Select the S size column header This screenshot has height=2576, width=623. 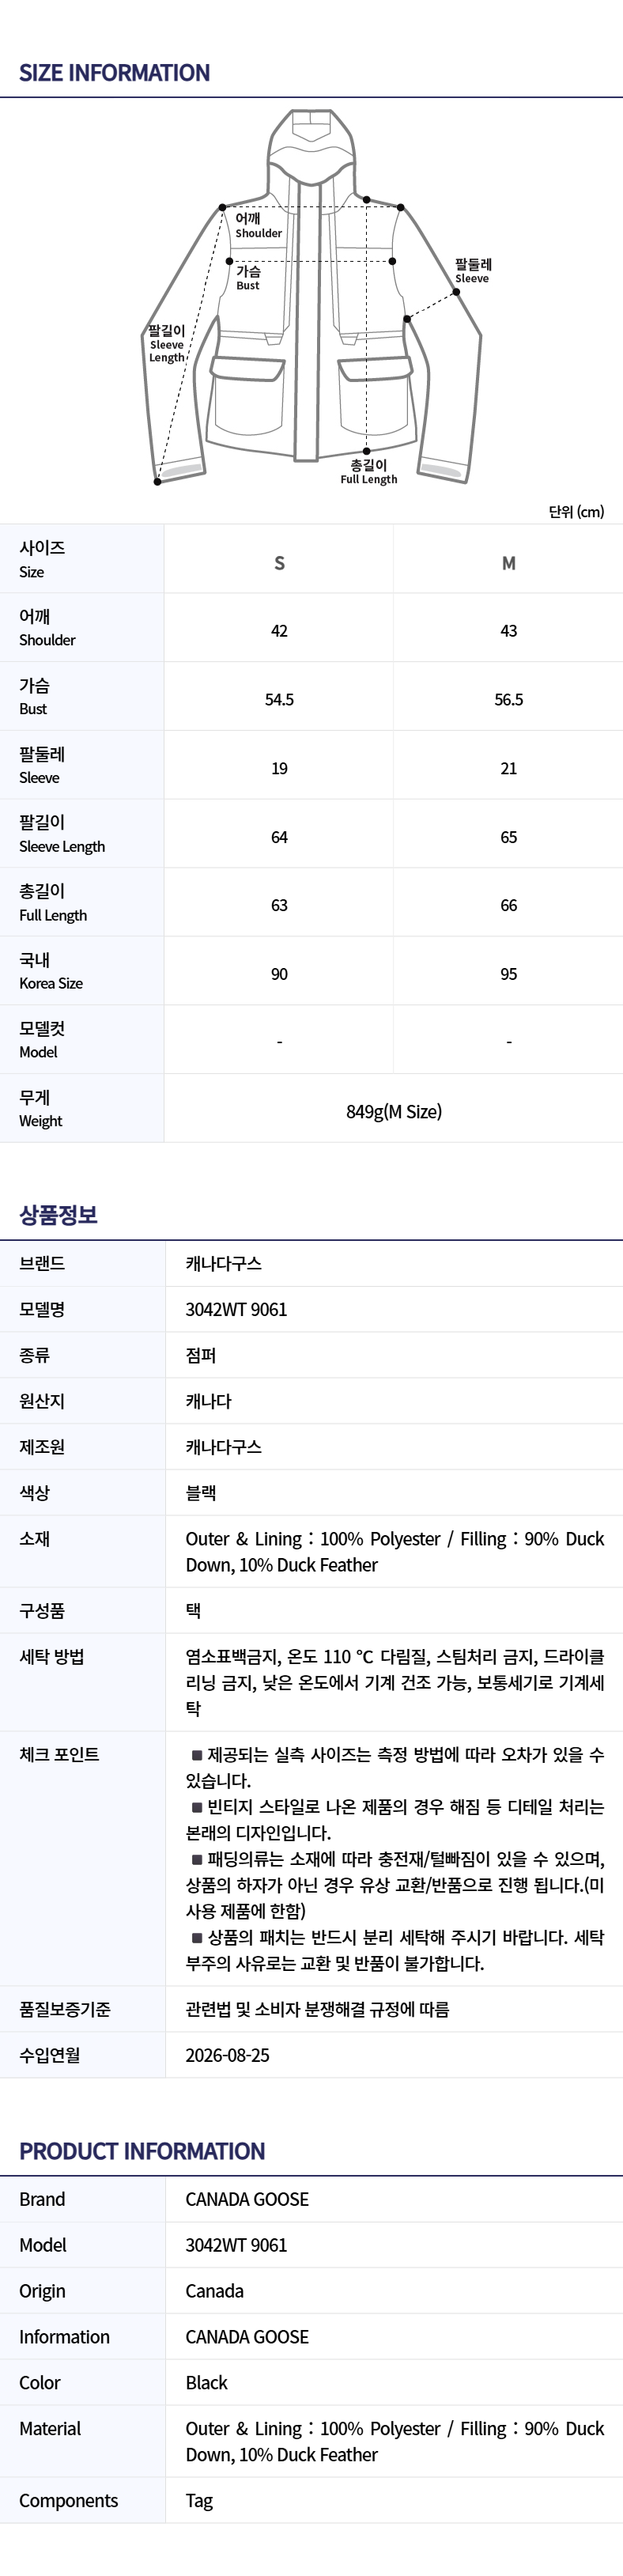click(279, 563)
